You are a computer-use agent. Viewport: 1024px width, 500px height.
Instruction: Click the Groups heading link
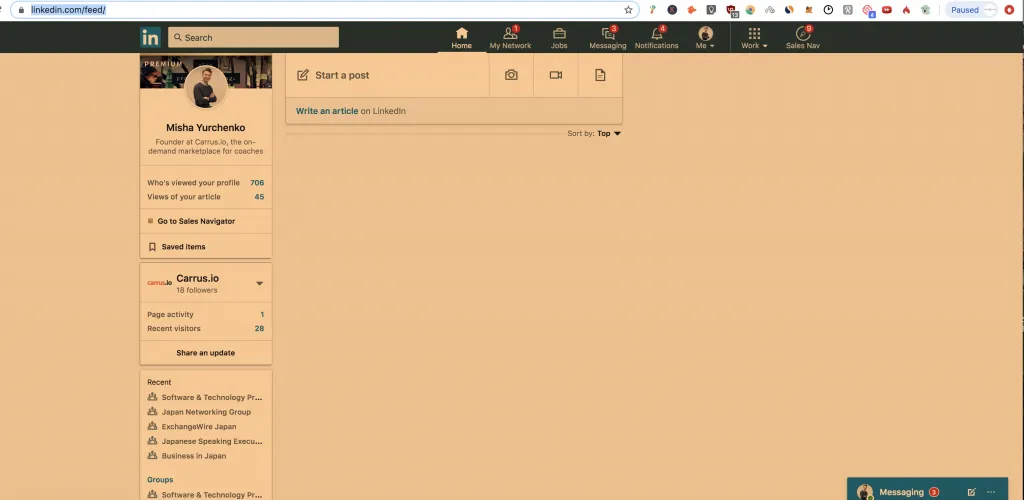pos(160,480)
